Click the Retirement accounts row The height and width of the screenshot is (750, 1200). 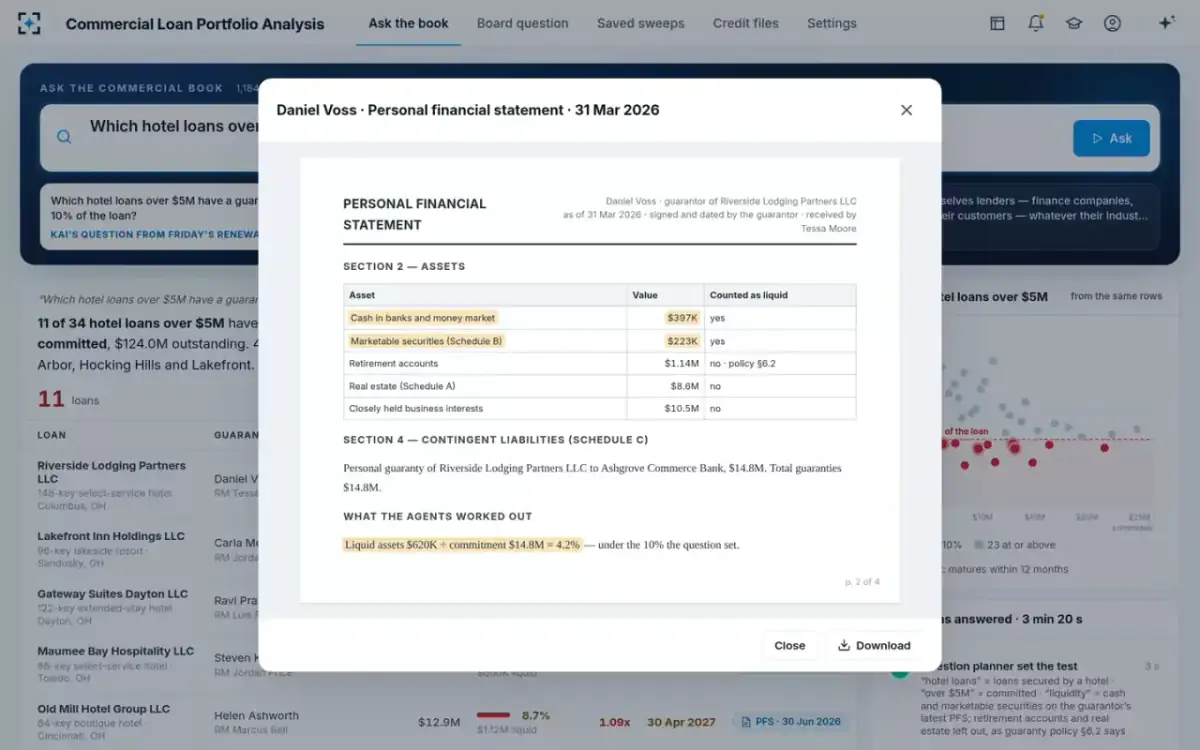coord(599,363)
